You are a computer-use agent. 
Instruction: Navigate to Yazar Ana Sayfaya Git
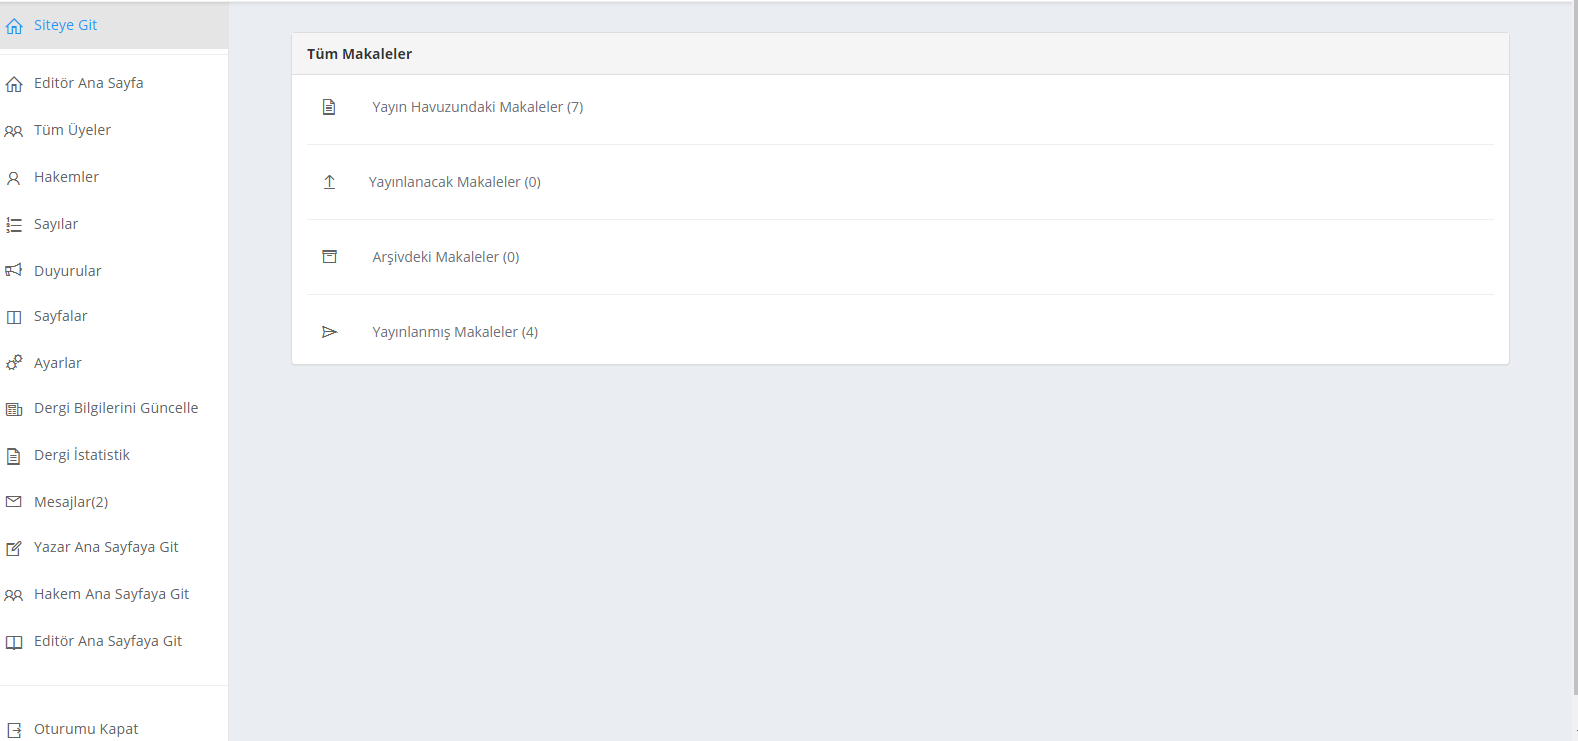106,547
